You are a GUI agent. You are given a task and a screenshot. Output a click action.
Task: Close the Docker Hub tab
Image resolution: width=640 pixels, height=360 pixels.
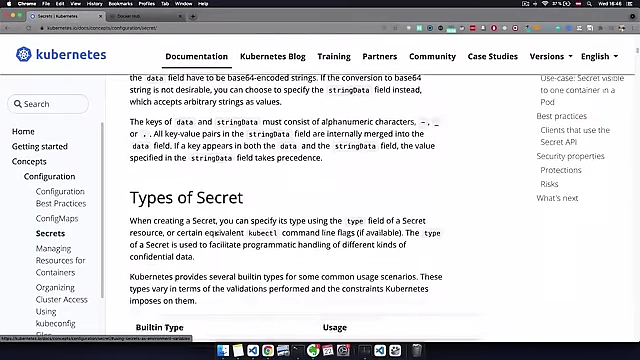180,16
